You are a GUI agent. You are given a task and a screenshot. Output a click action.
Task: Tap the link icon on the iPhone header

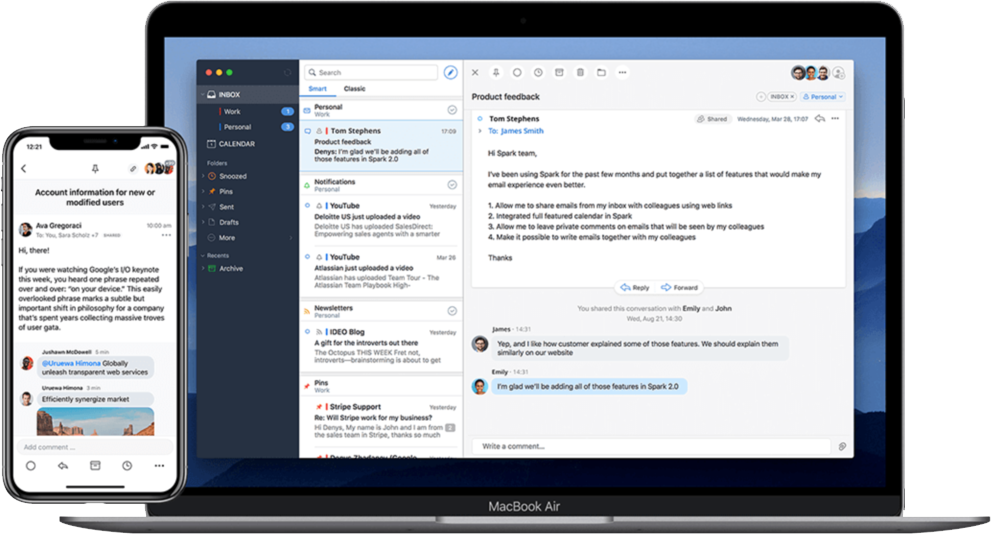pyautogui.click(x=133, y=169)
